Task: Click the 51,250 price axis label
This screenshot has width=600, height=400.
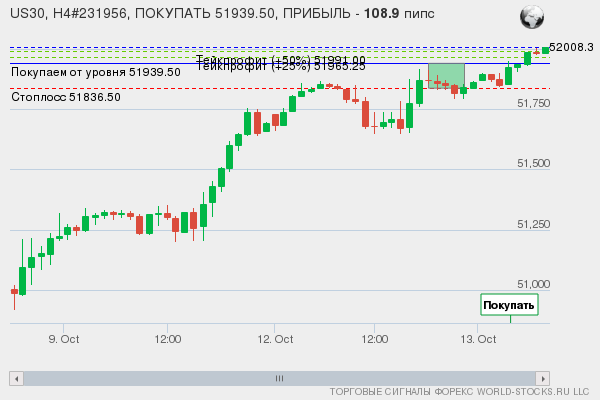Action: 533,224
